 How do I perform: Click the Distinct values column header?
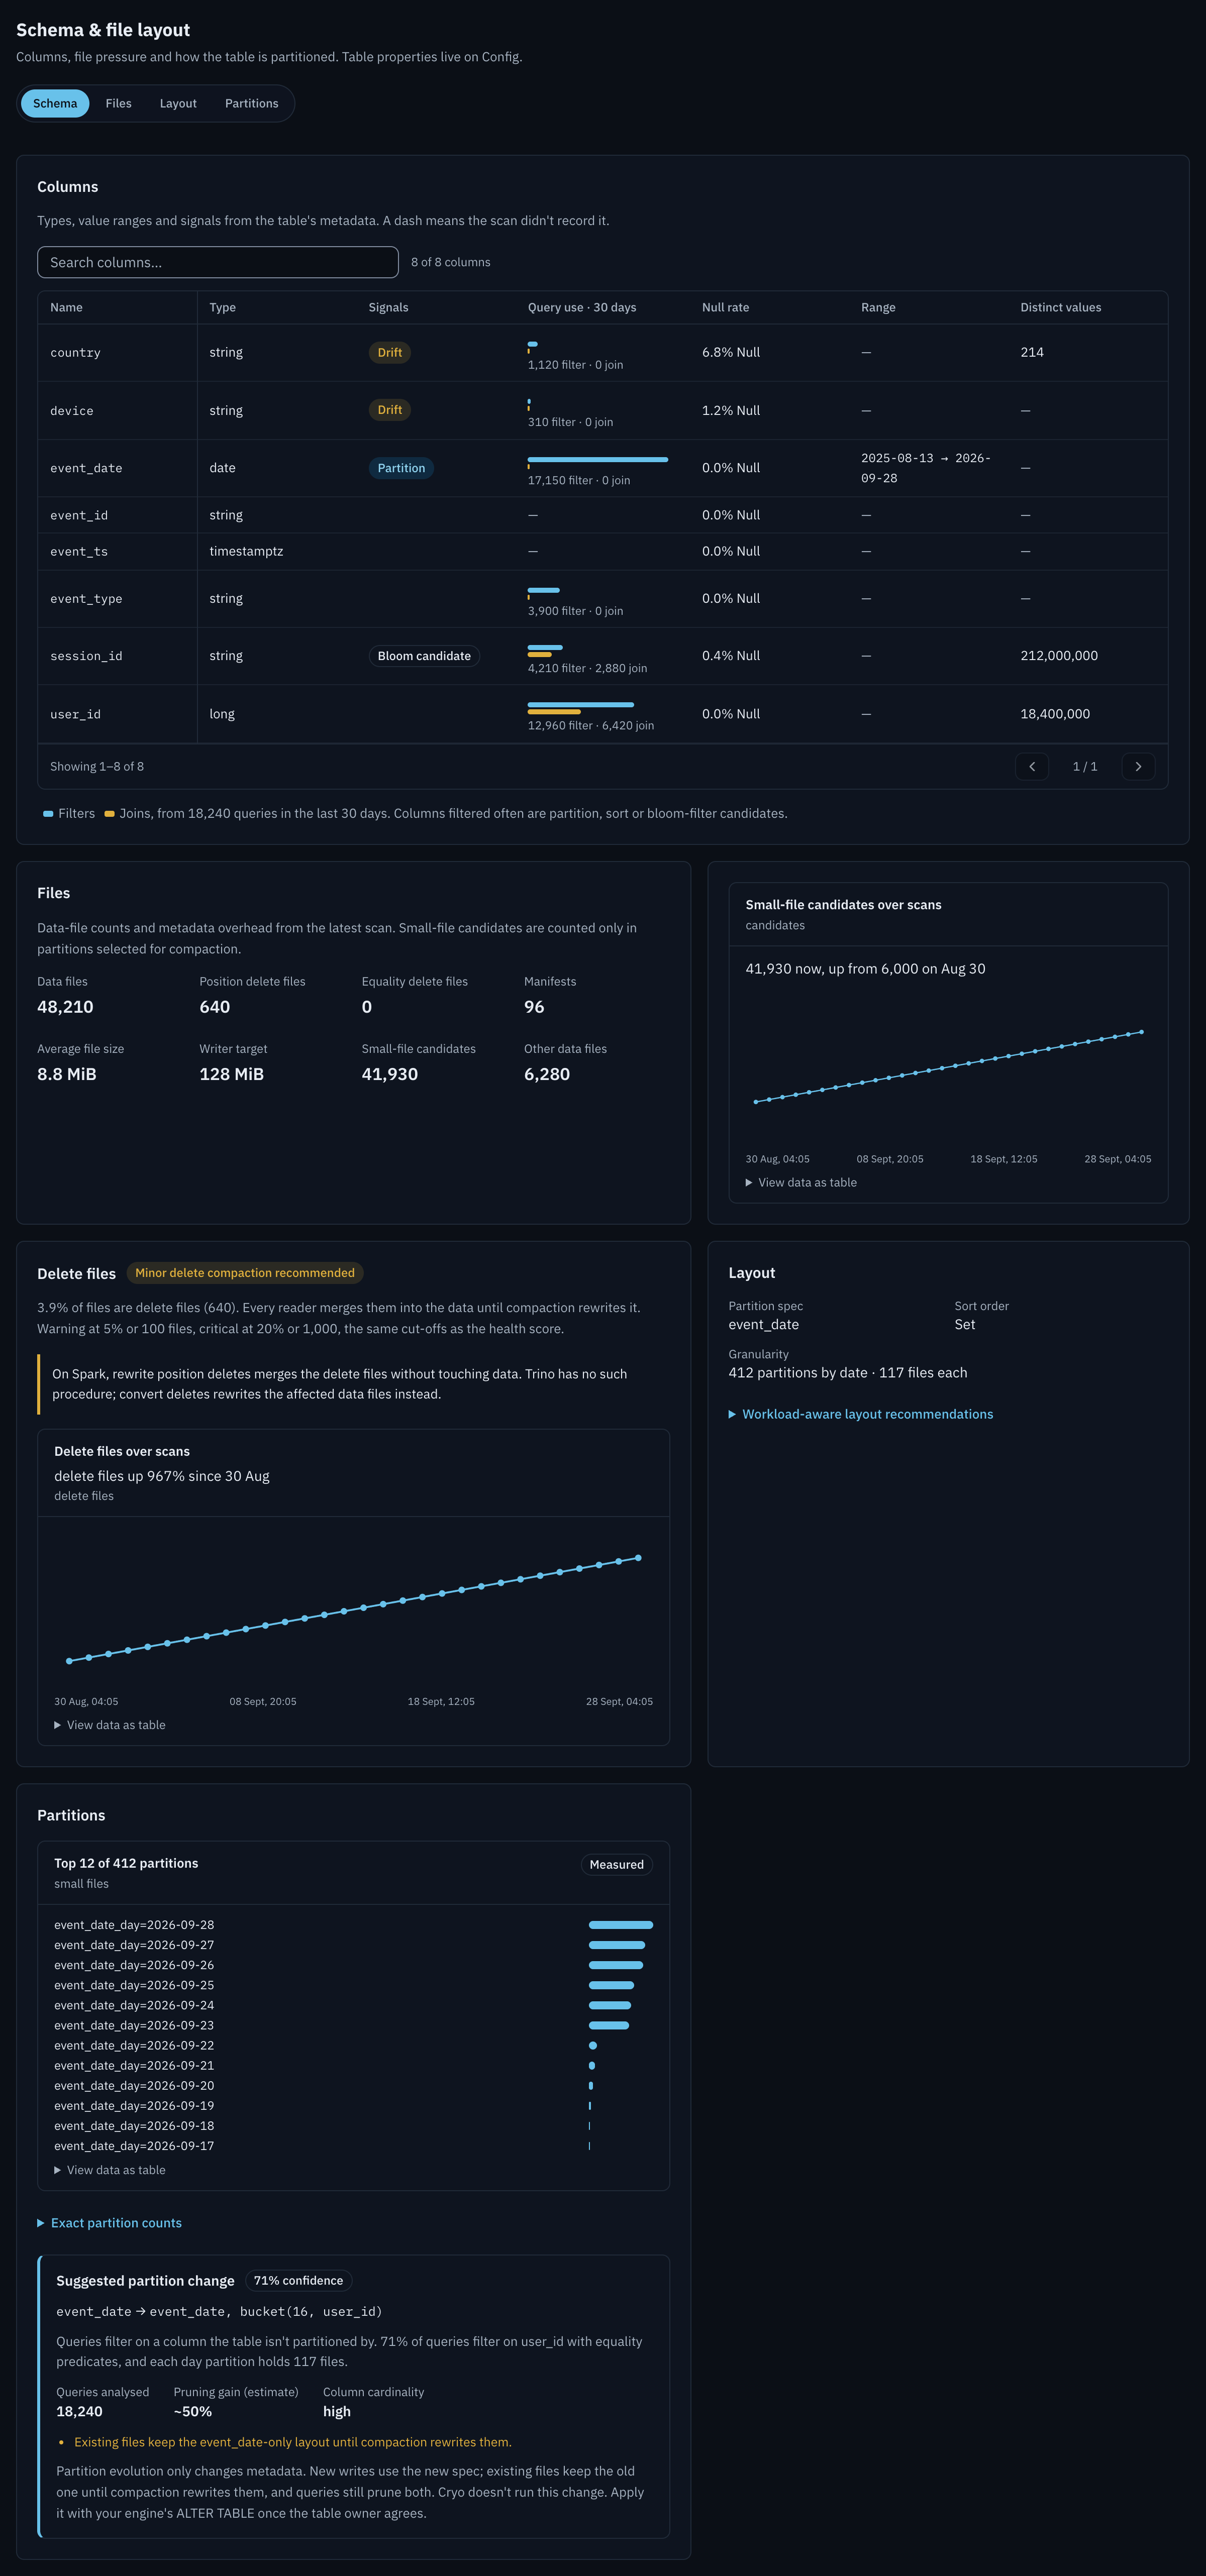tap(1060, 307)
